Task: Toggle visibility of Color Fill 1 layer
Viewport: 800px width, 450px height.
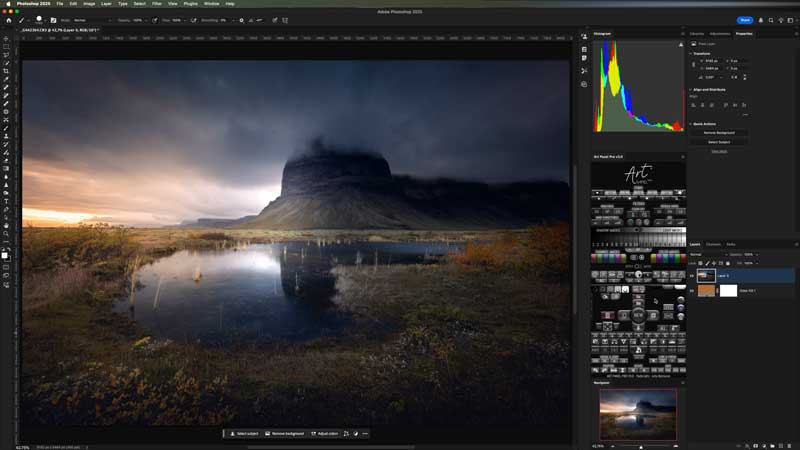Action: 692,290
